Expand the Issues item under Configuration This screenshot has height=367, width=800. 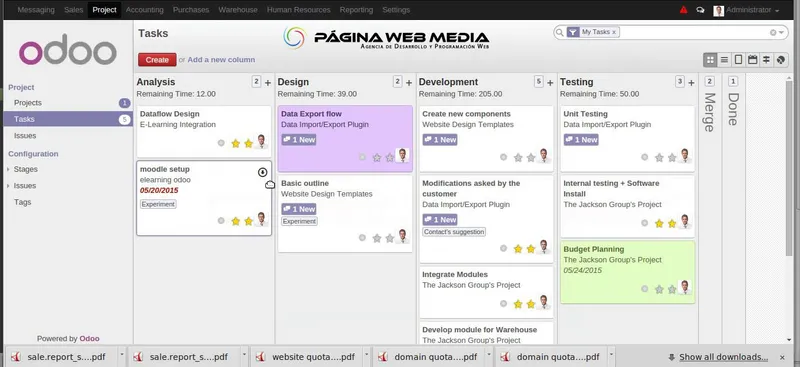[x=24, y=185]
